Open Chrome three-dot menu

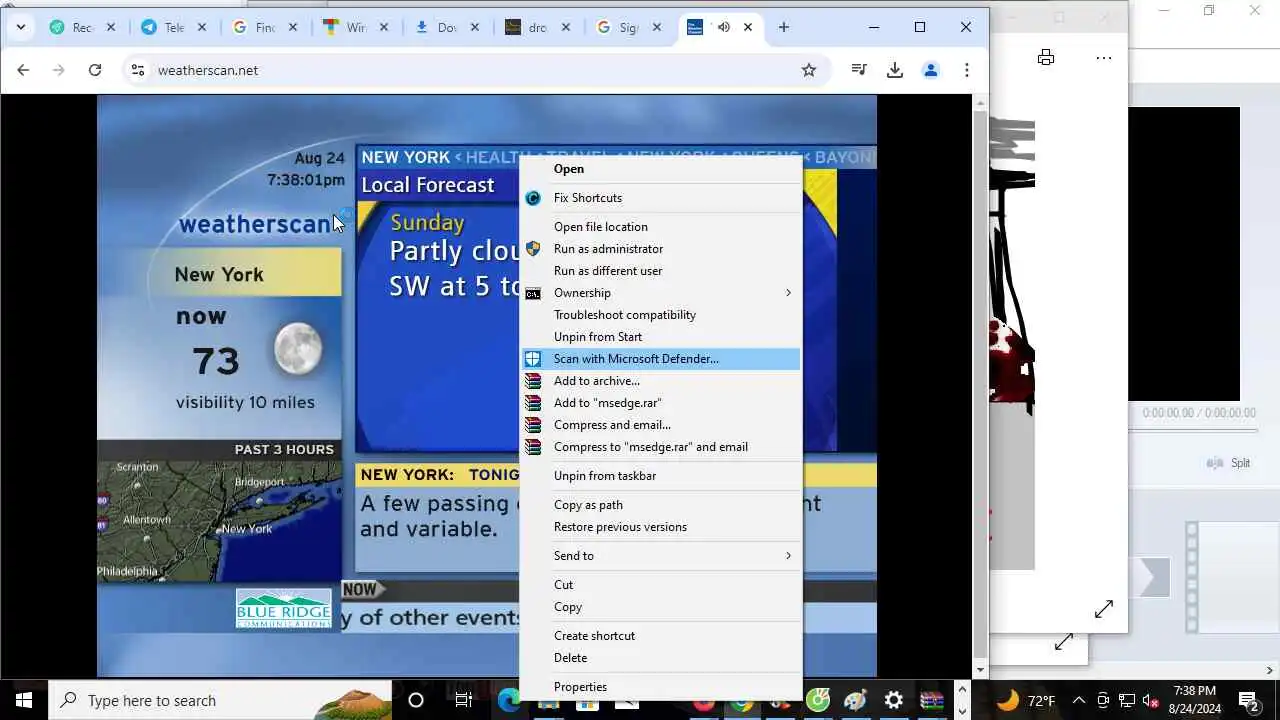[x=967, y=70]
